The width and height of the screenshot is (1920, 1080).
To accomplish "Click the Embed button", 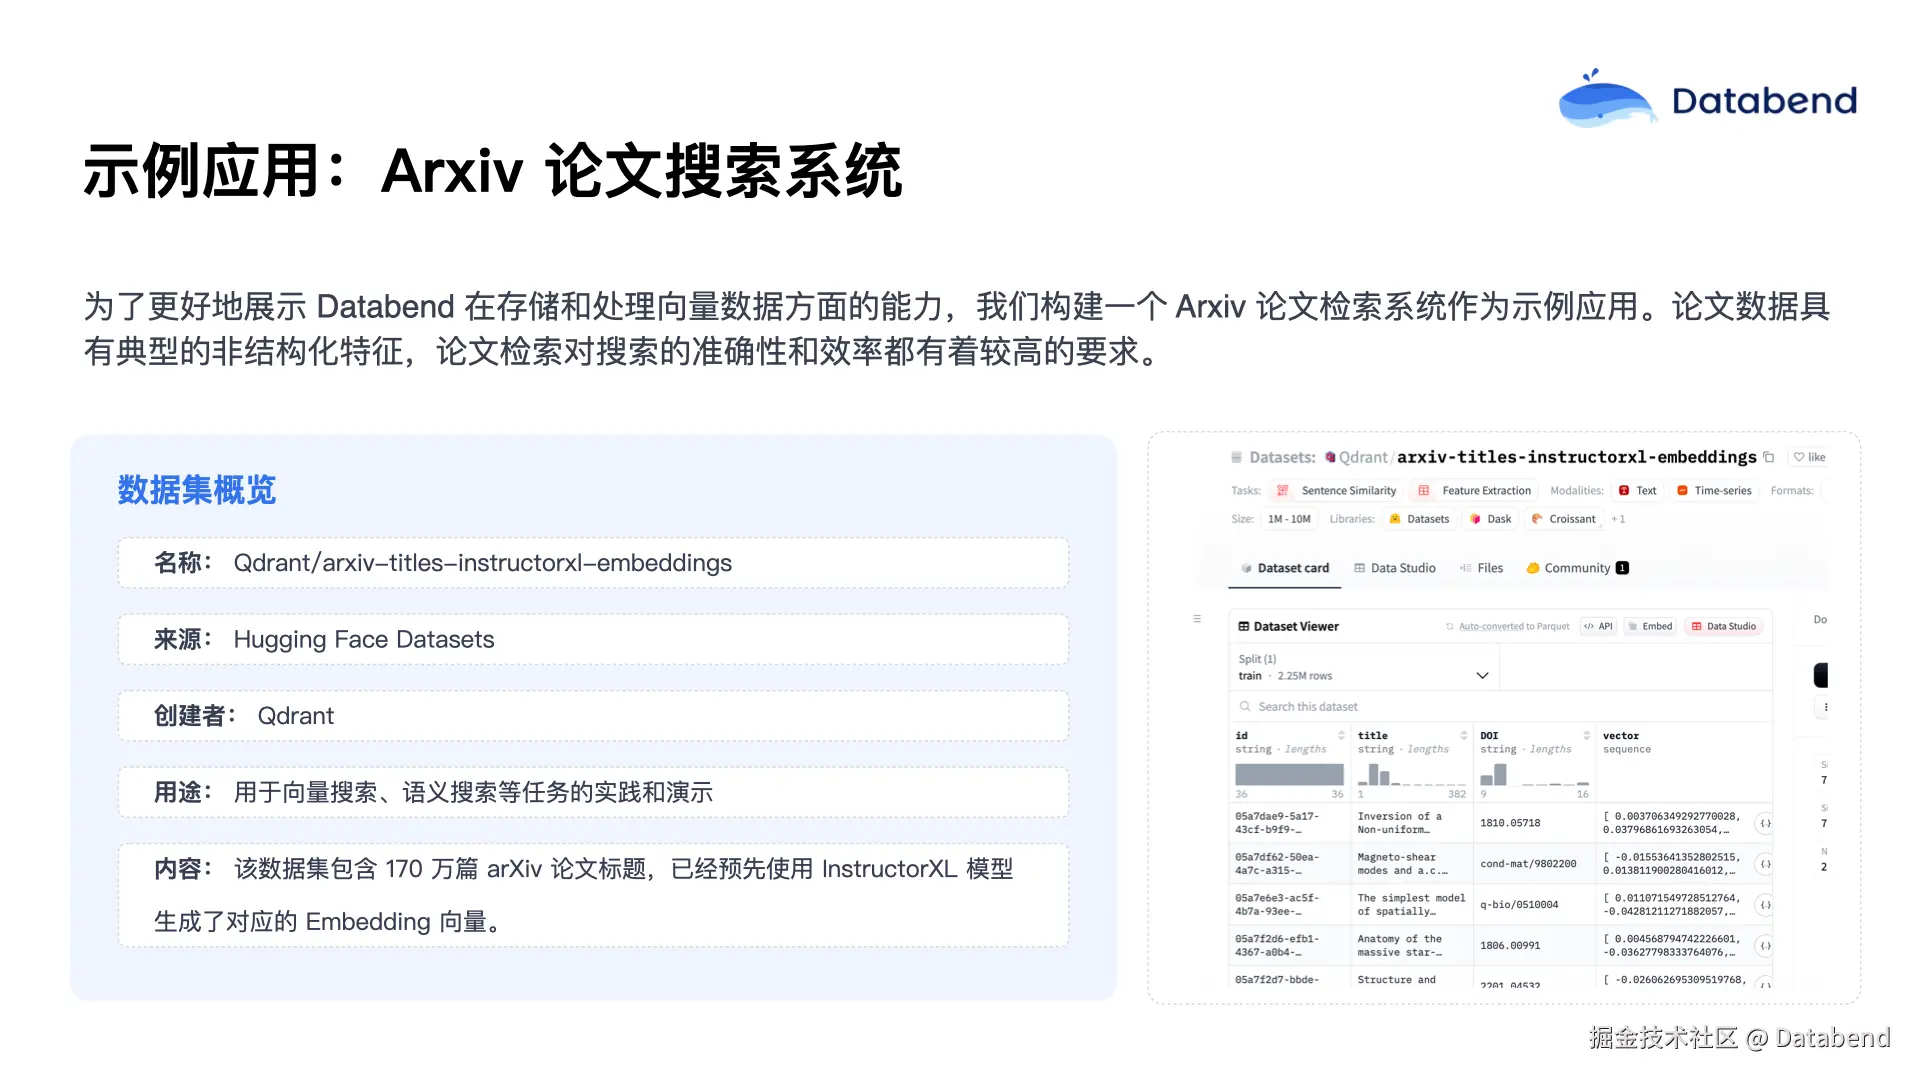I will coord(1649,626).
